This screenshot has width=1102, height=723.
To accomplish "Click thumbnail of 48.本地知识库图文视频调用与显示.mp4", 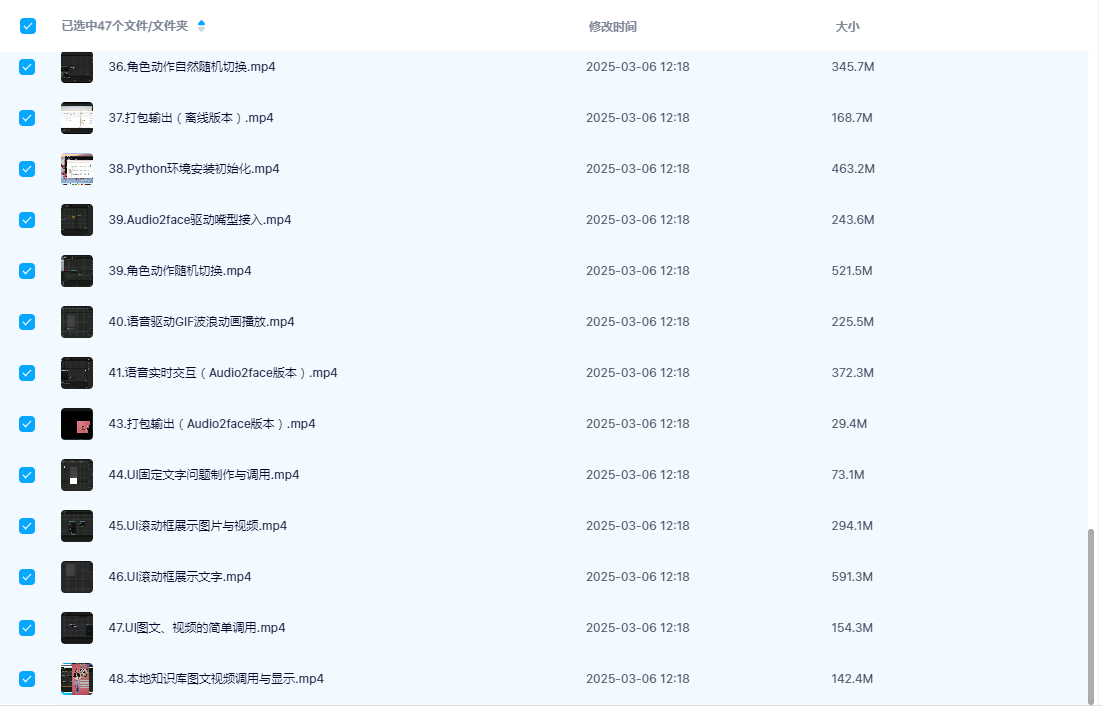I will pyautogui.click(x=77, y=679).
